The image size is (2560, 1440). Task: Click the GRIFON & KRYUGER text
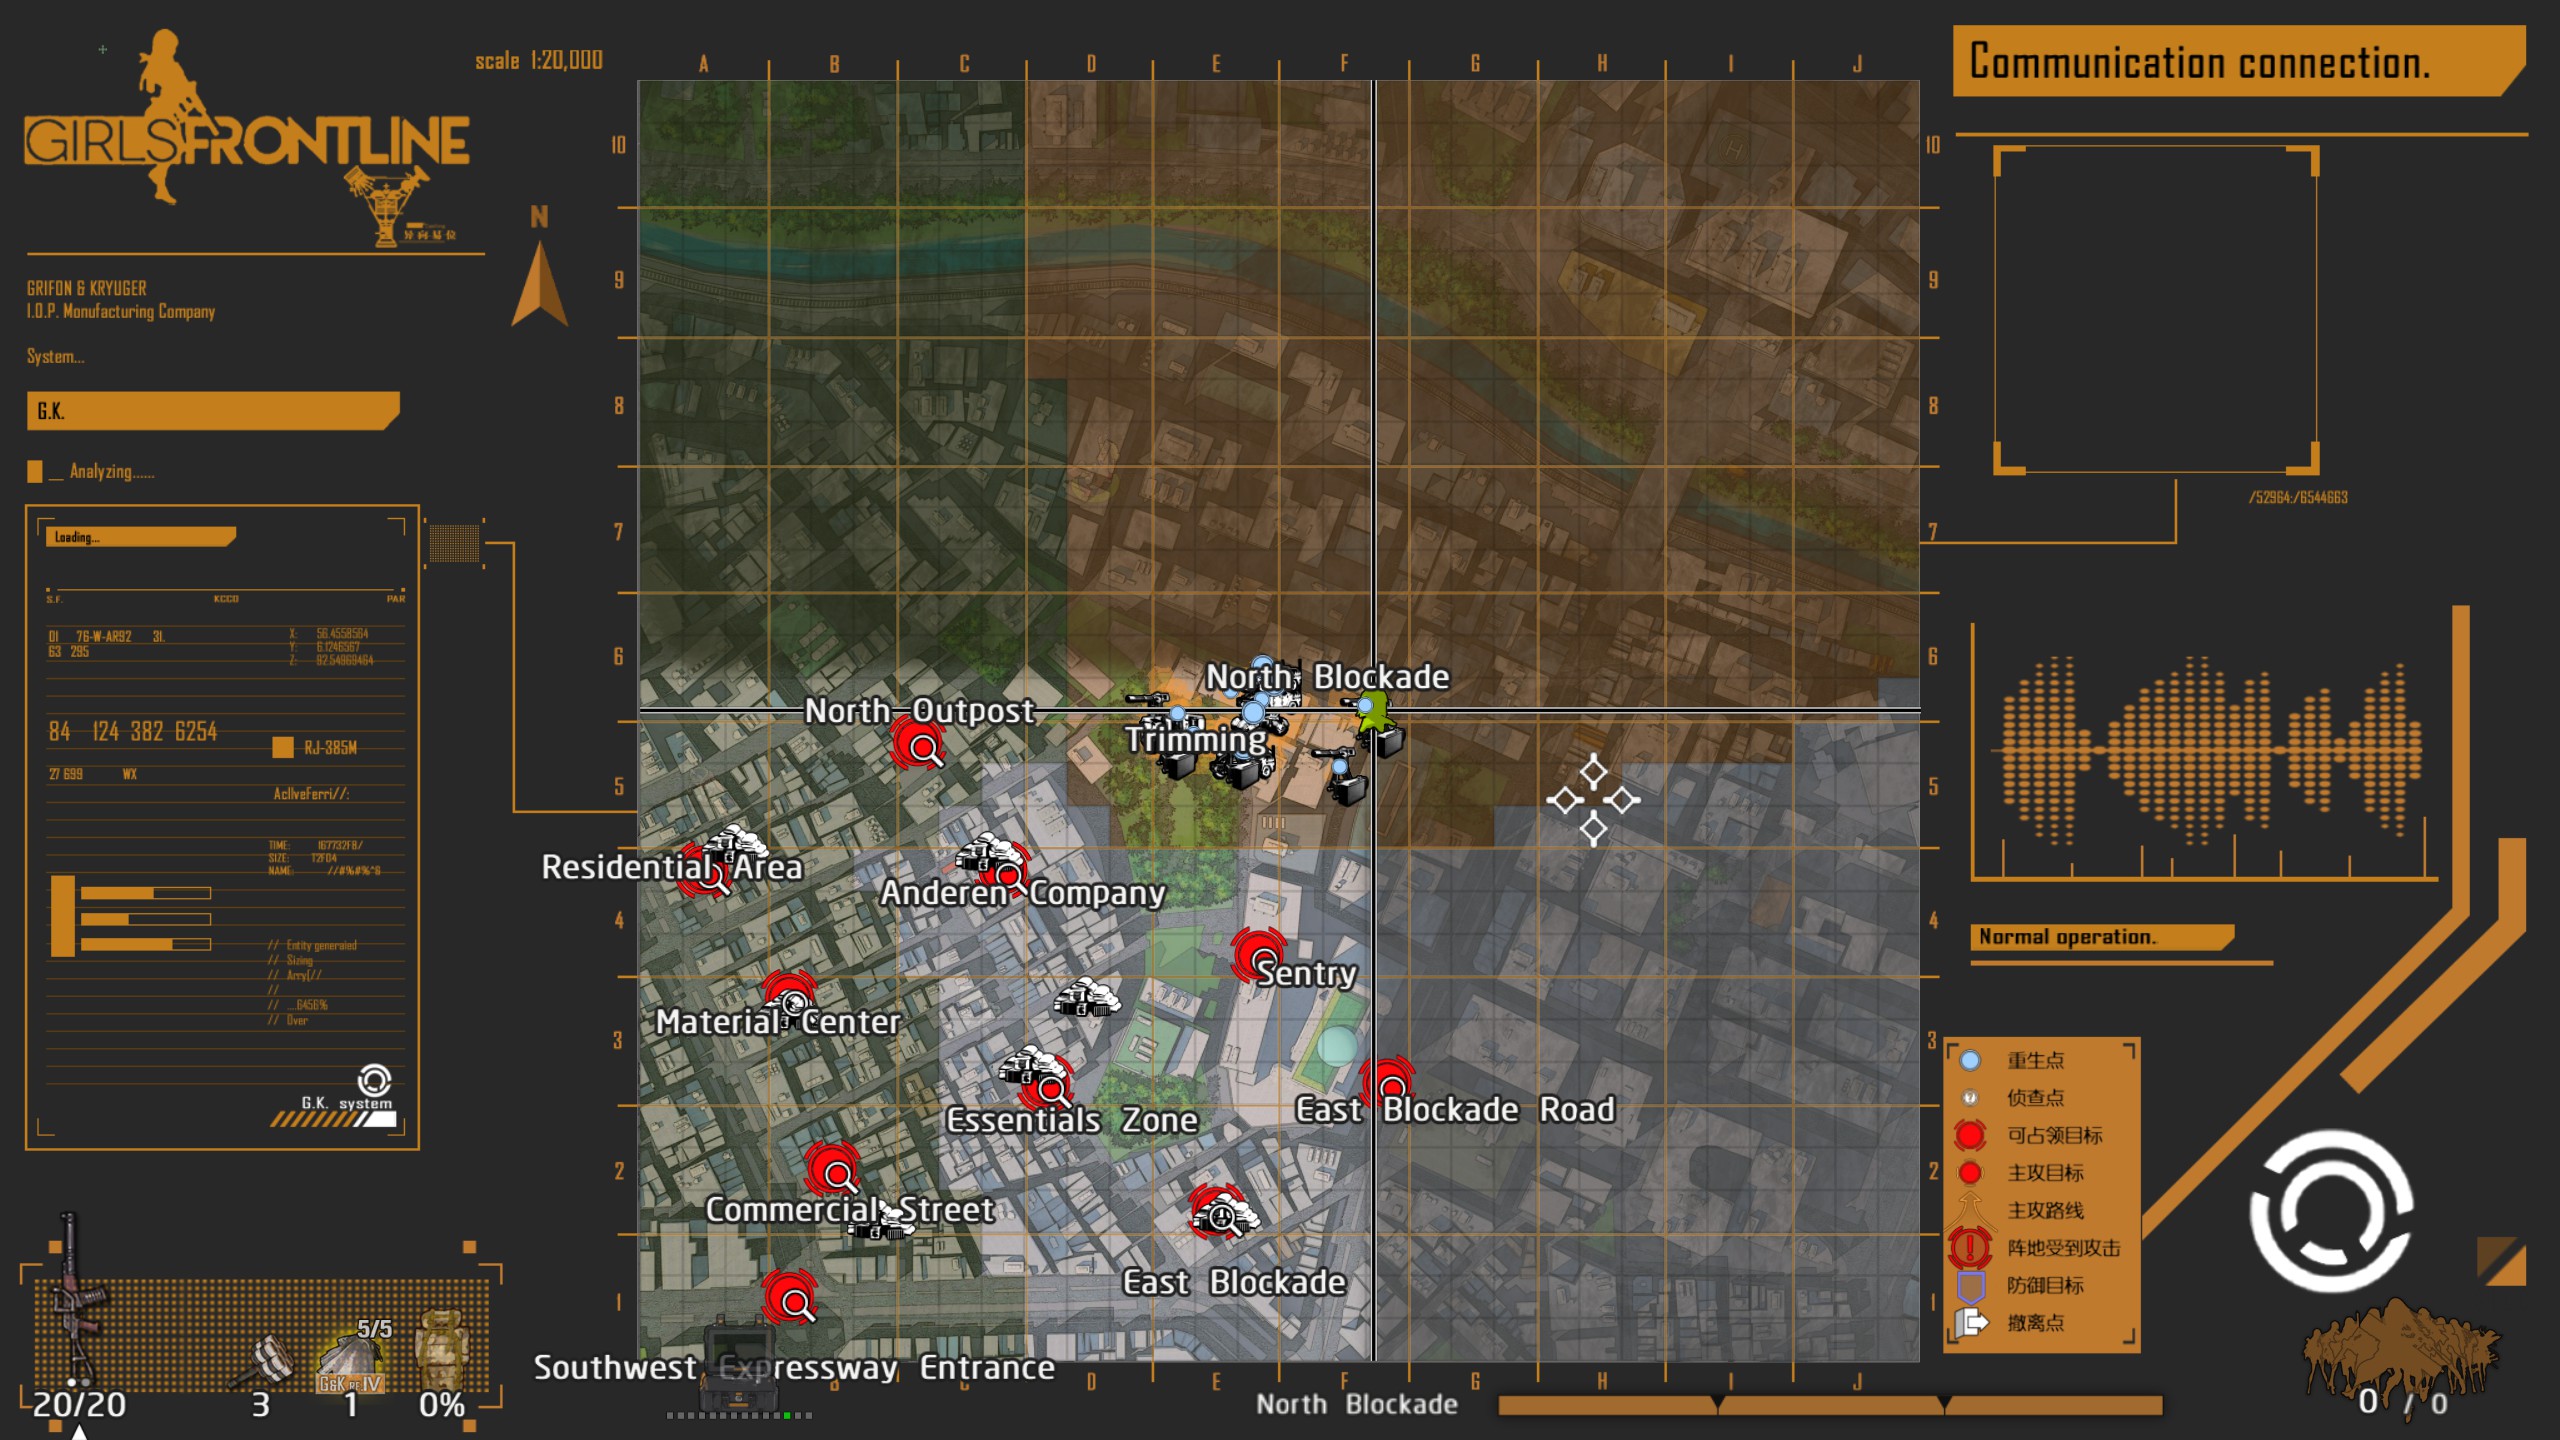coord(87,288)
